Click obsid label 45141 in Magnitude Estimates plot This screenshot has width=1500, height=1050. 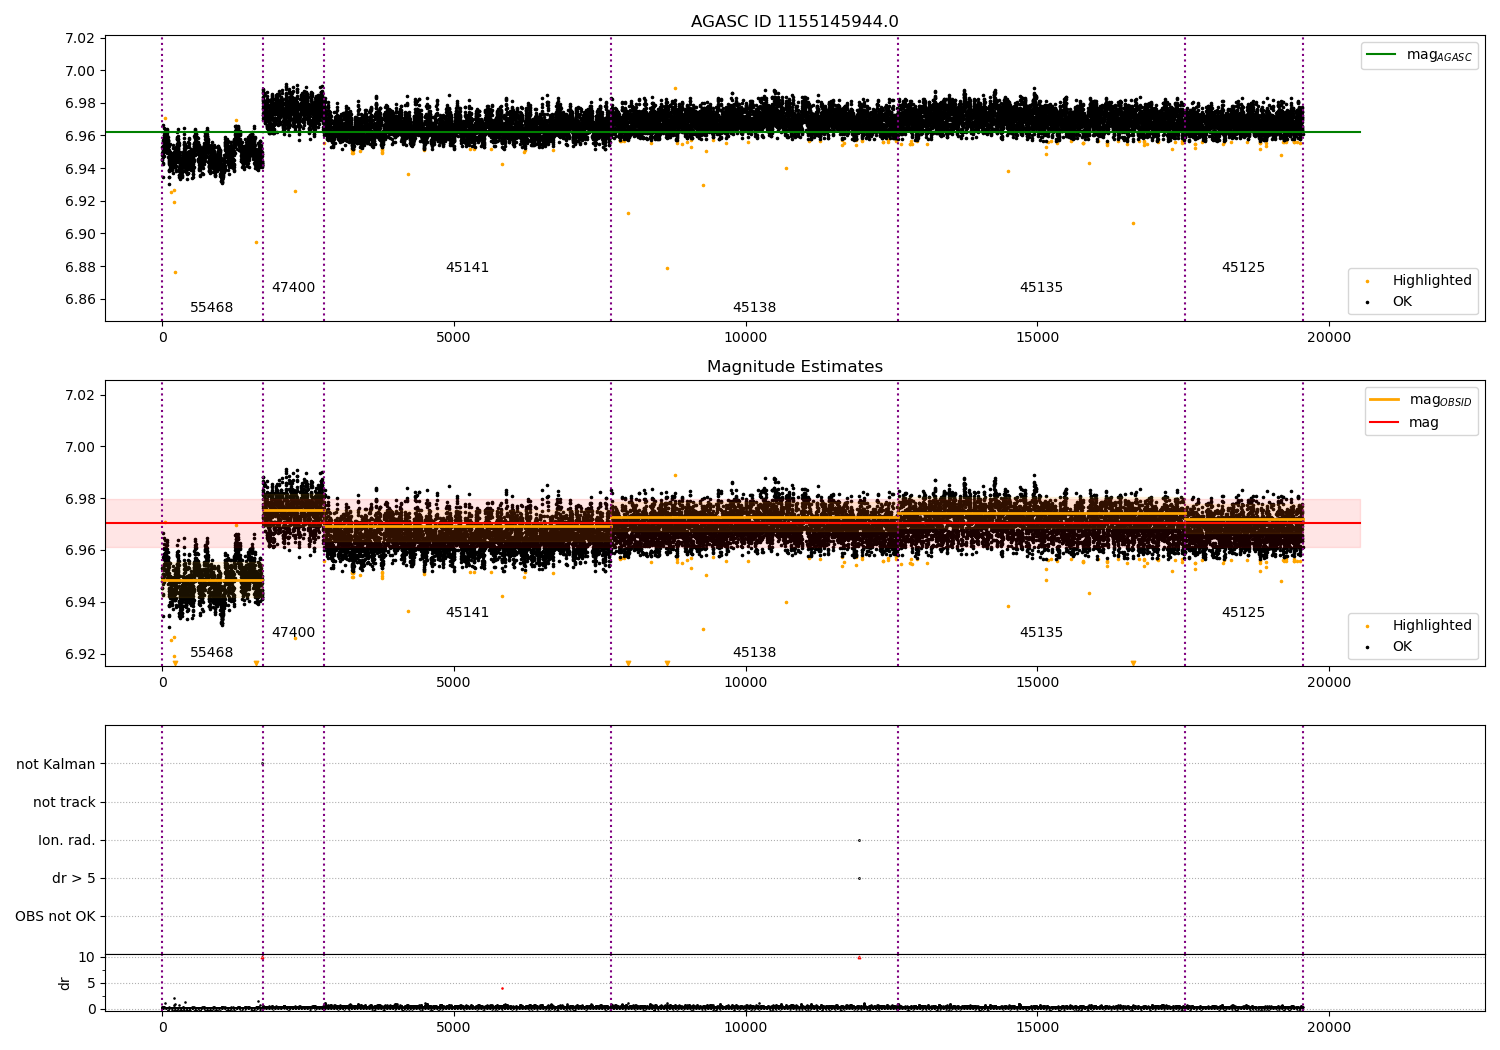pos(467,613)
